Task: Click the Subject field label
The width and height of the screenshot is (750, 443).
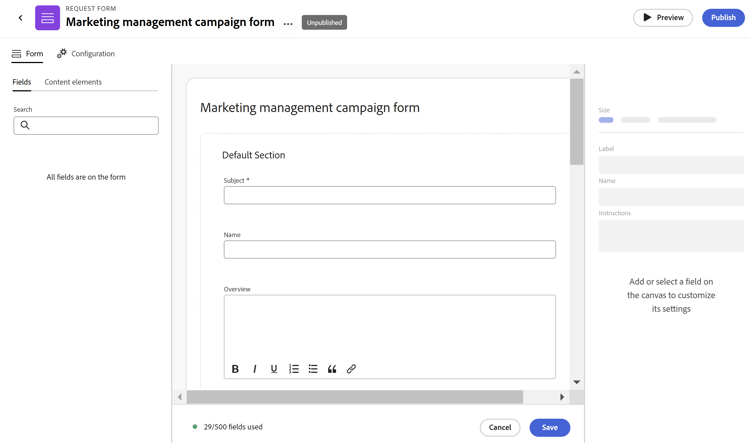Action: tap(236, 180)
